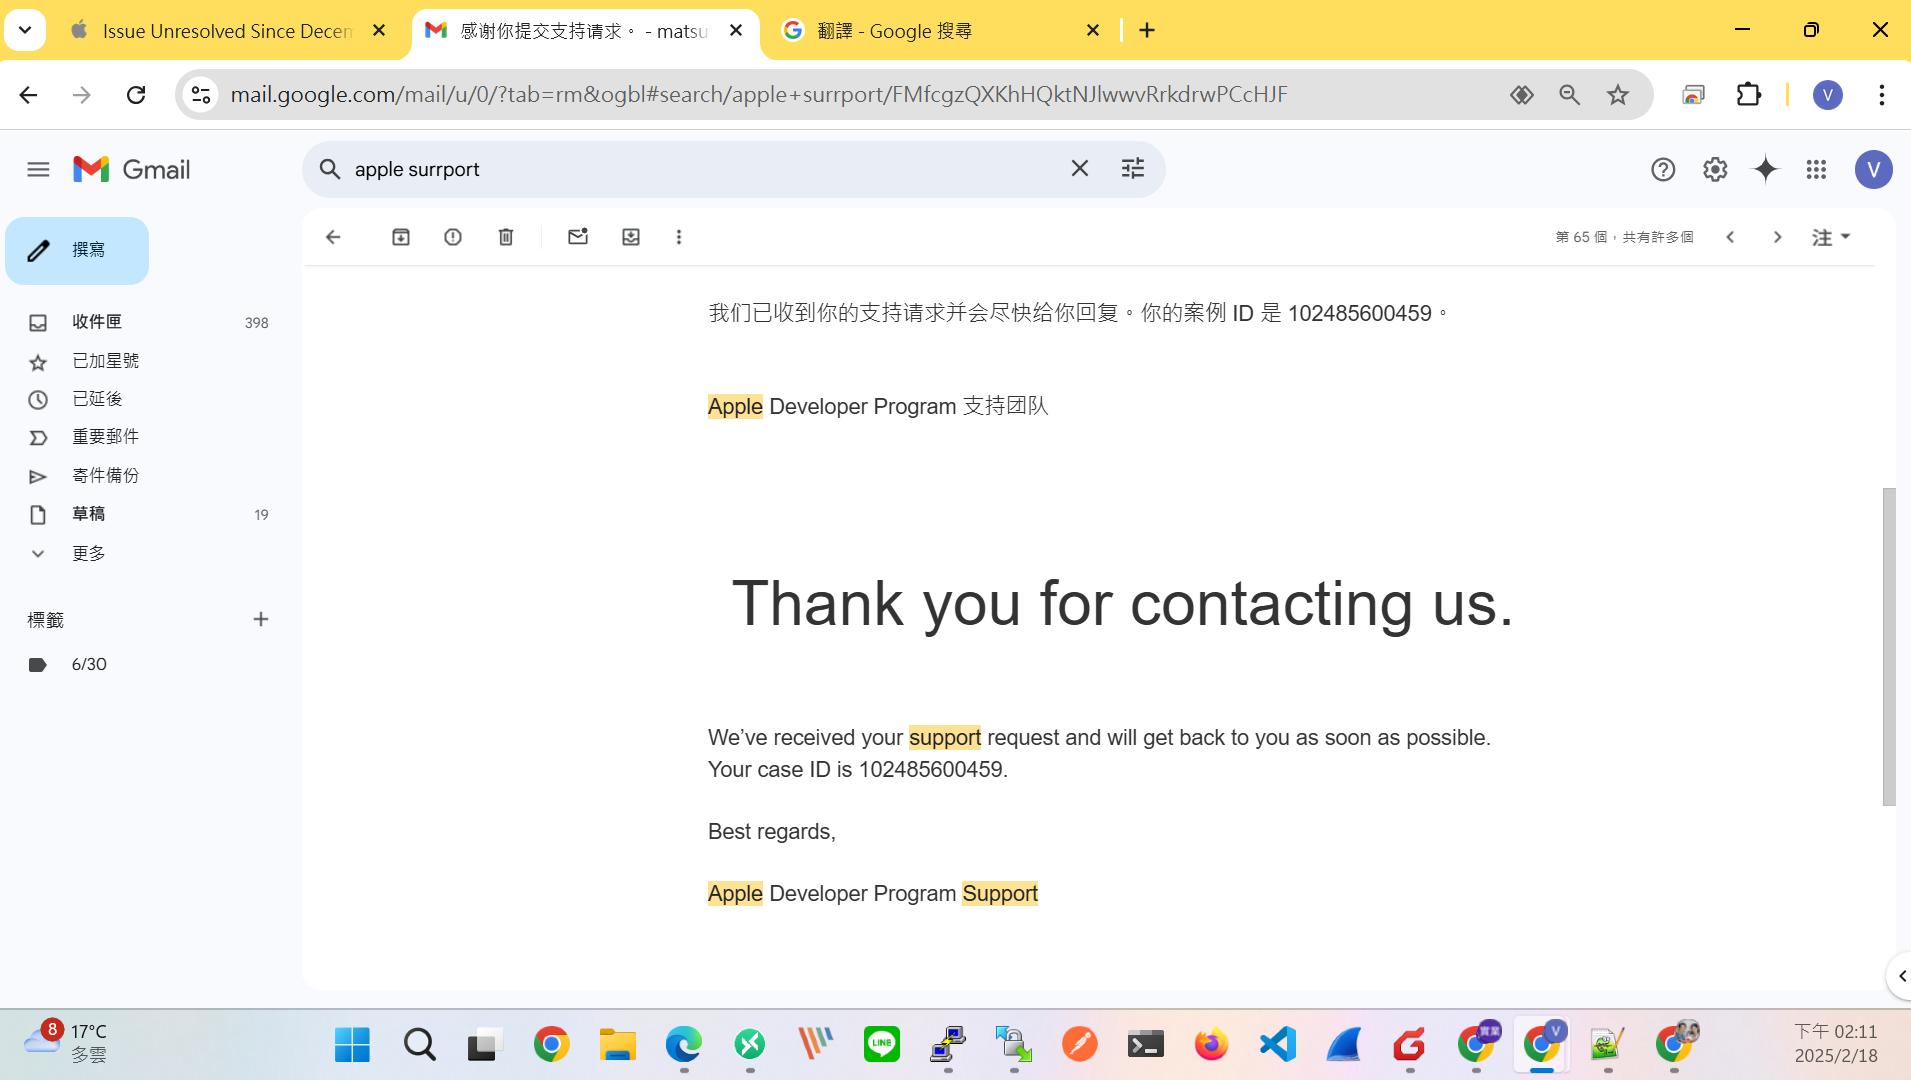
Task: Bookmark this page with star icon
Action: click(1618, 95)
